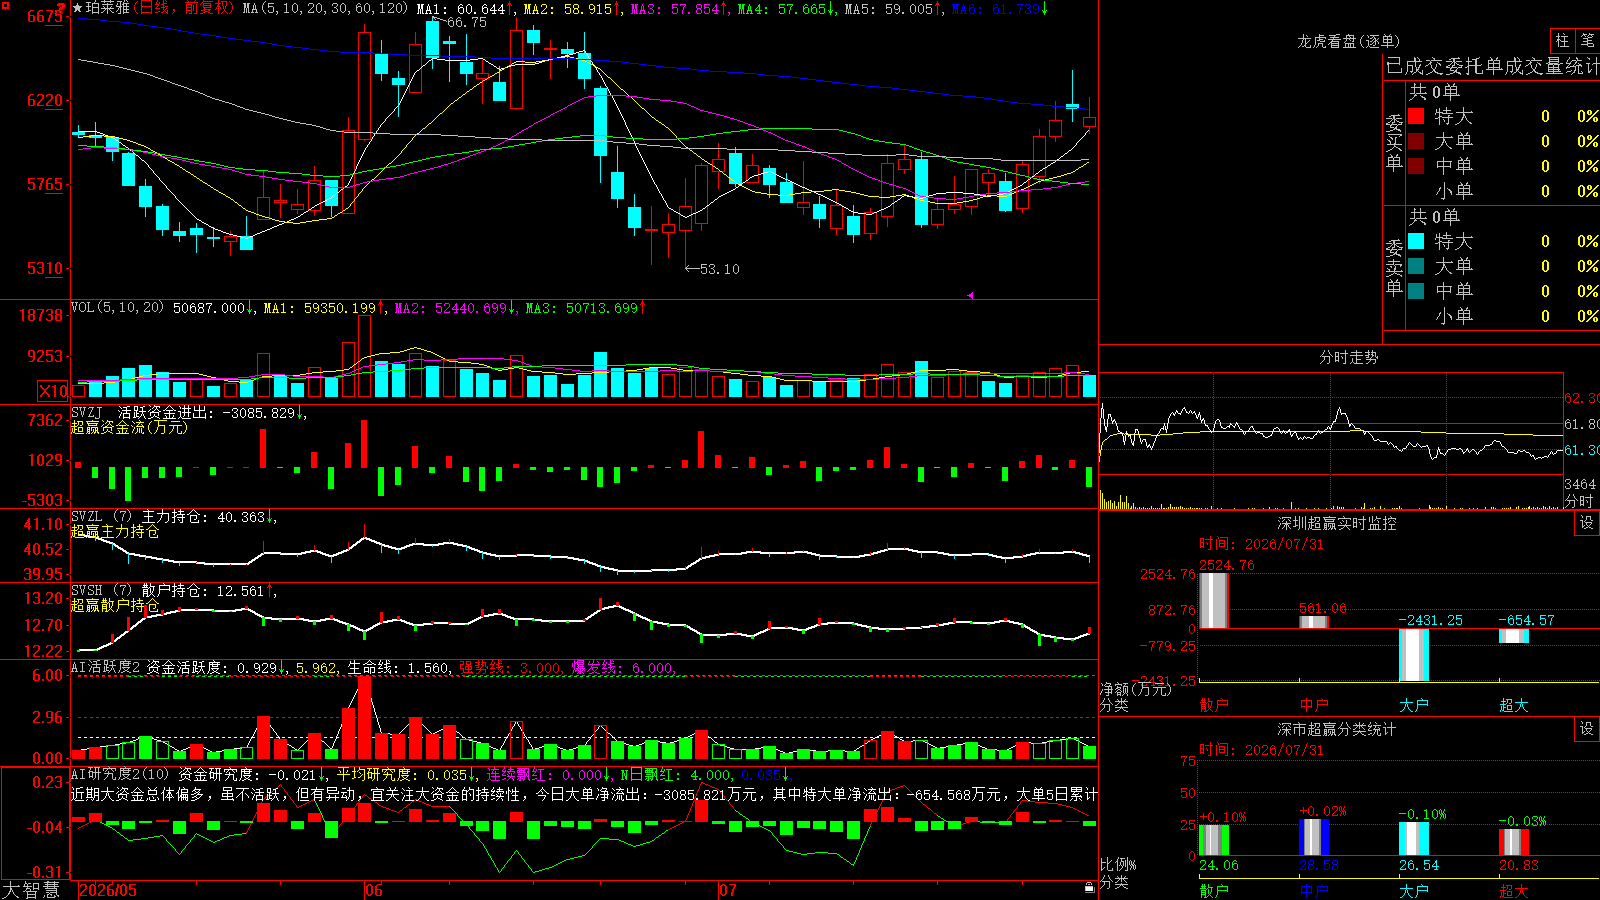This screenshot has width=1600, height=900.
Task: Click the 强势线: 3.000 label
Action: click(x=510, y=667)
